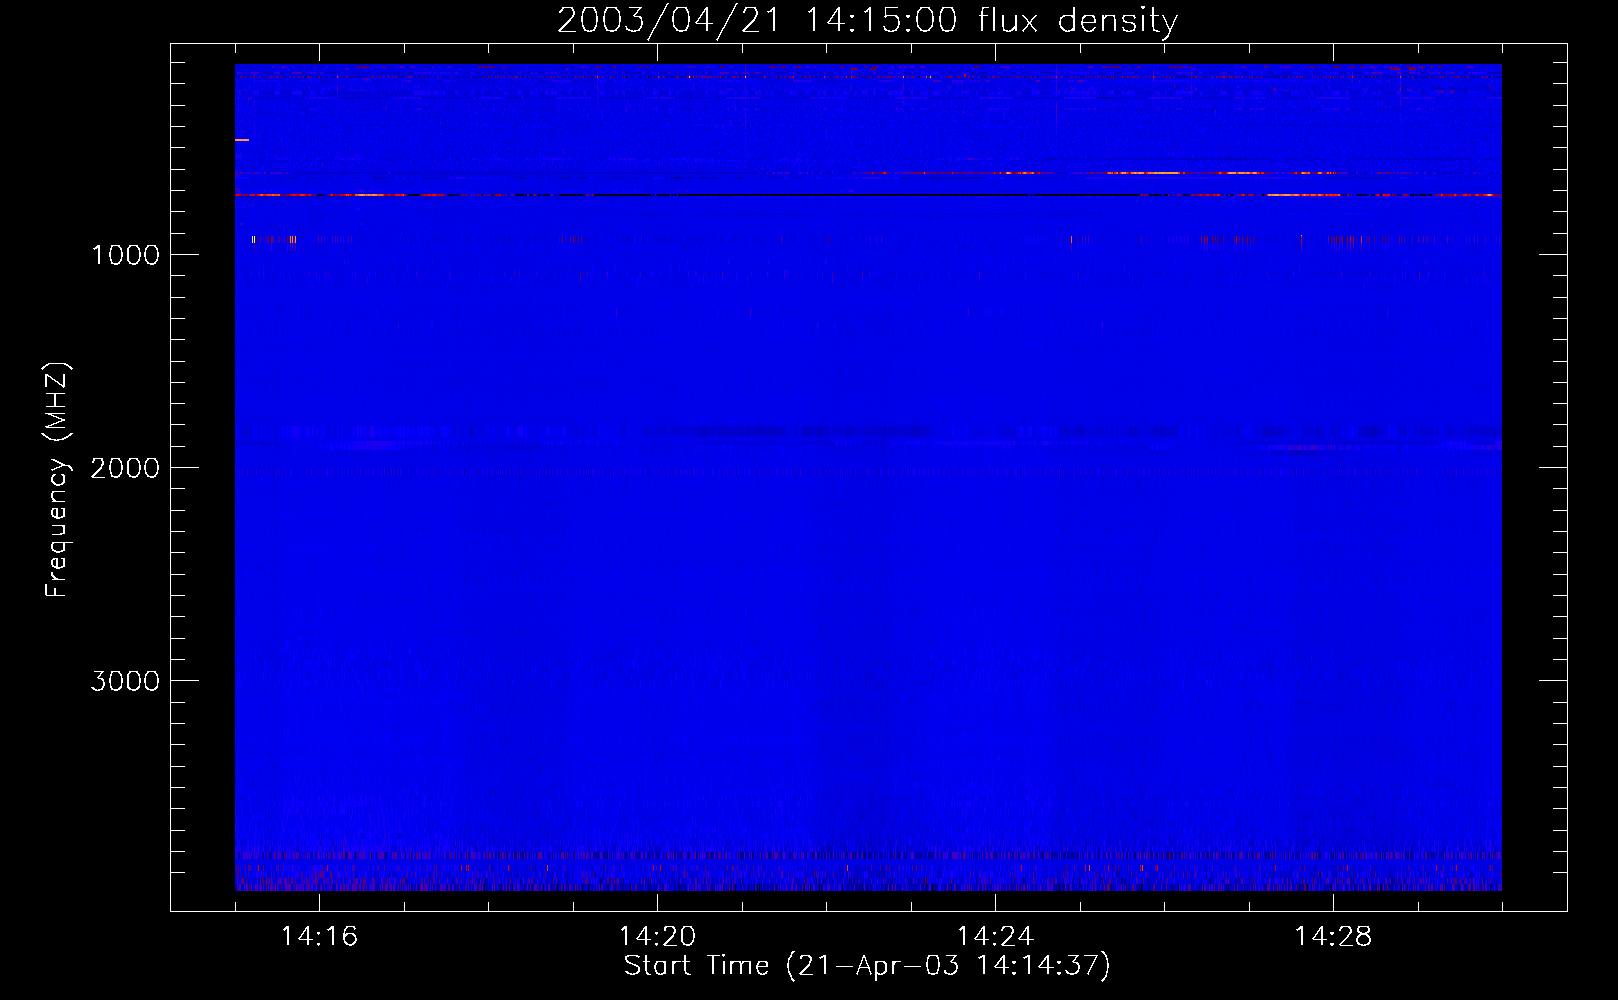Click the 14:16 time axis label
Viewport: 1618px width, 1000px height.
pyautogui.click(x=319, y=936)
